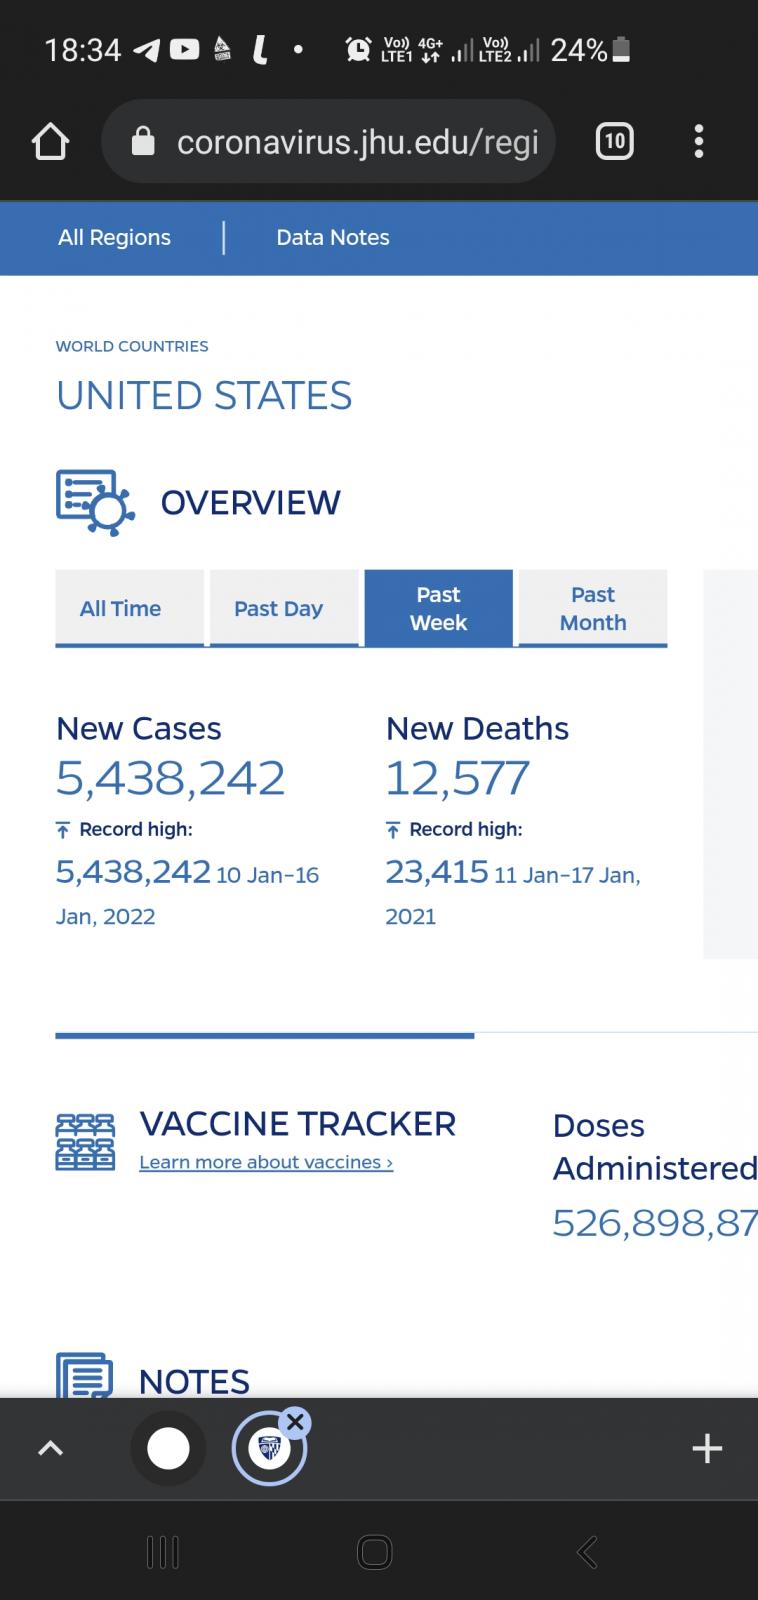Screen dimensions: 758x1600
Task: Close the Johns Hopkins tab with X
Action: click(x=294, y=1422)
